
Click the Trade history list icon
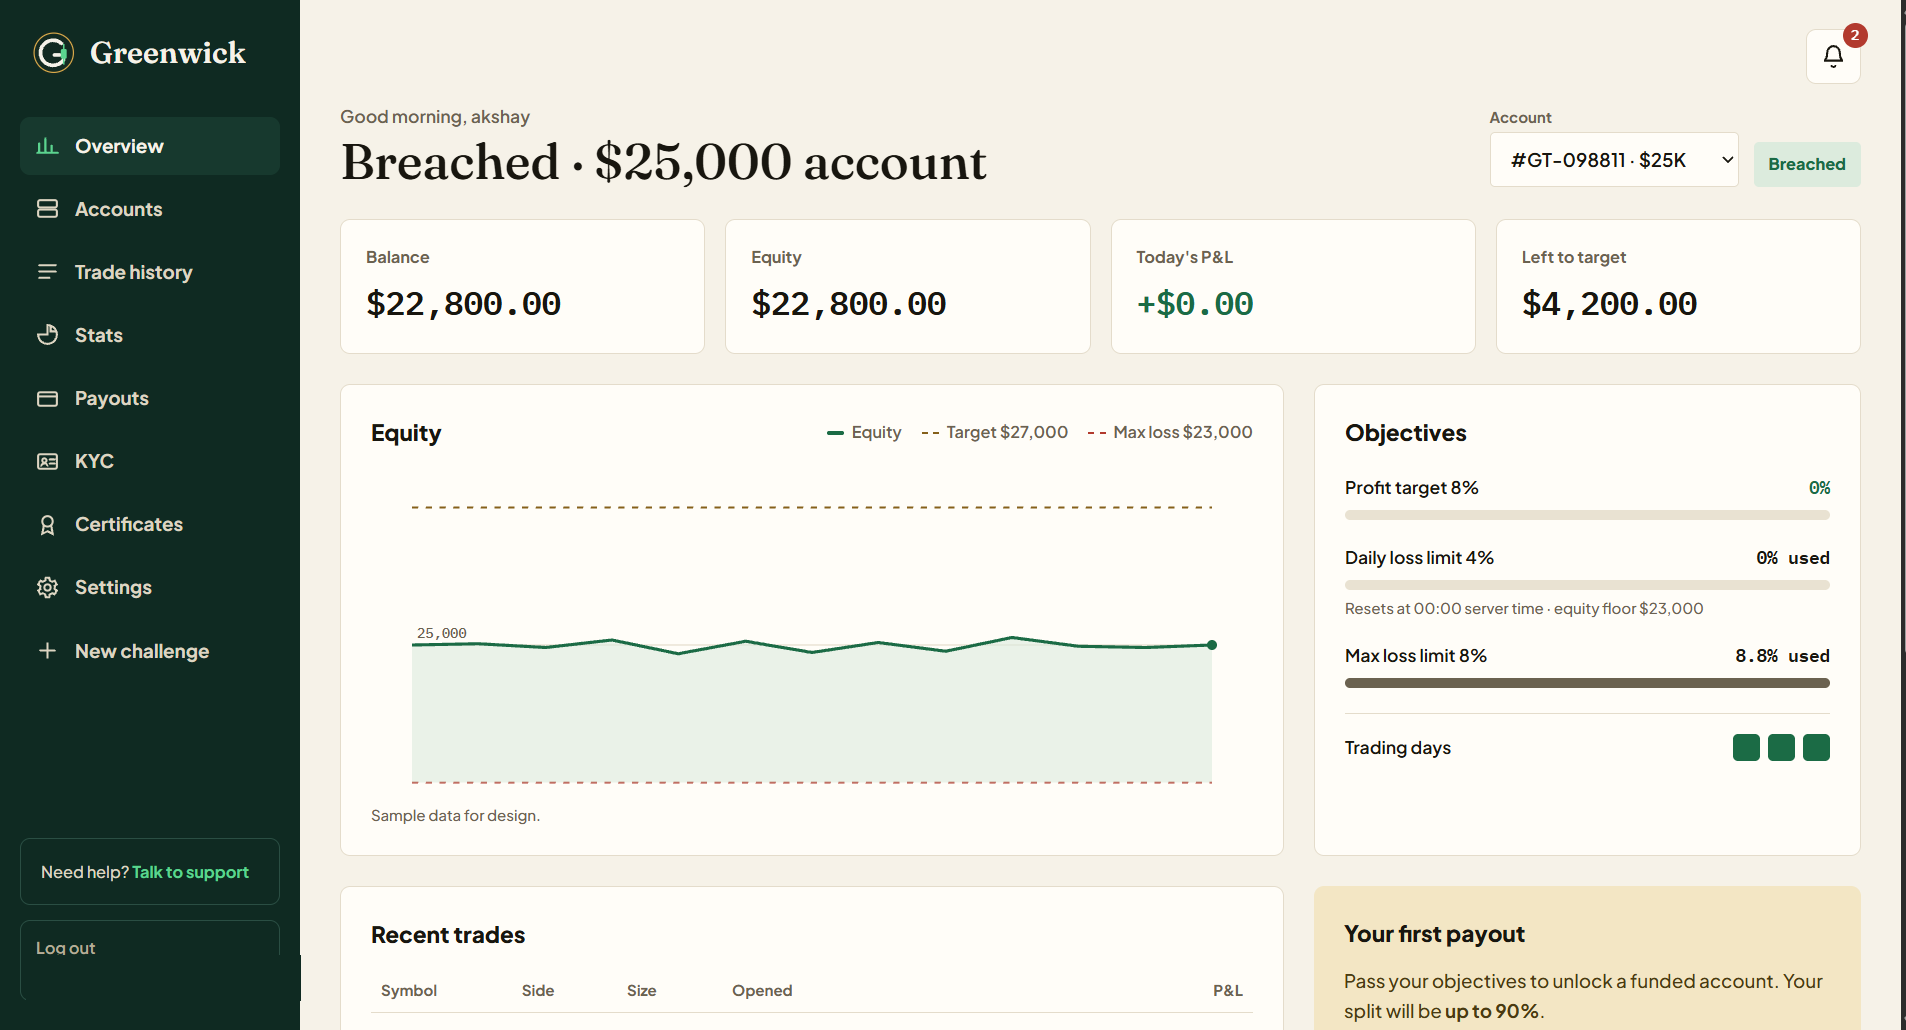47,272
